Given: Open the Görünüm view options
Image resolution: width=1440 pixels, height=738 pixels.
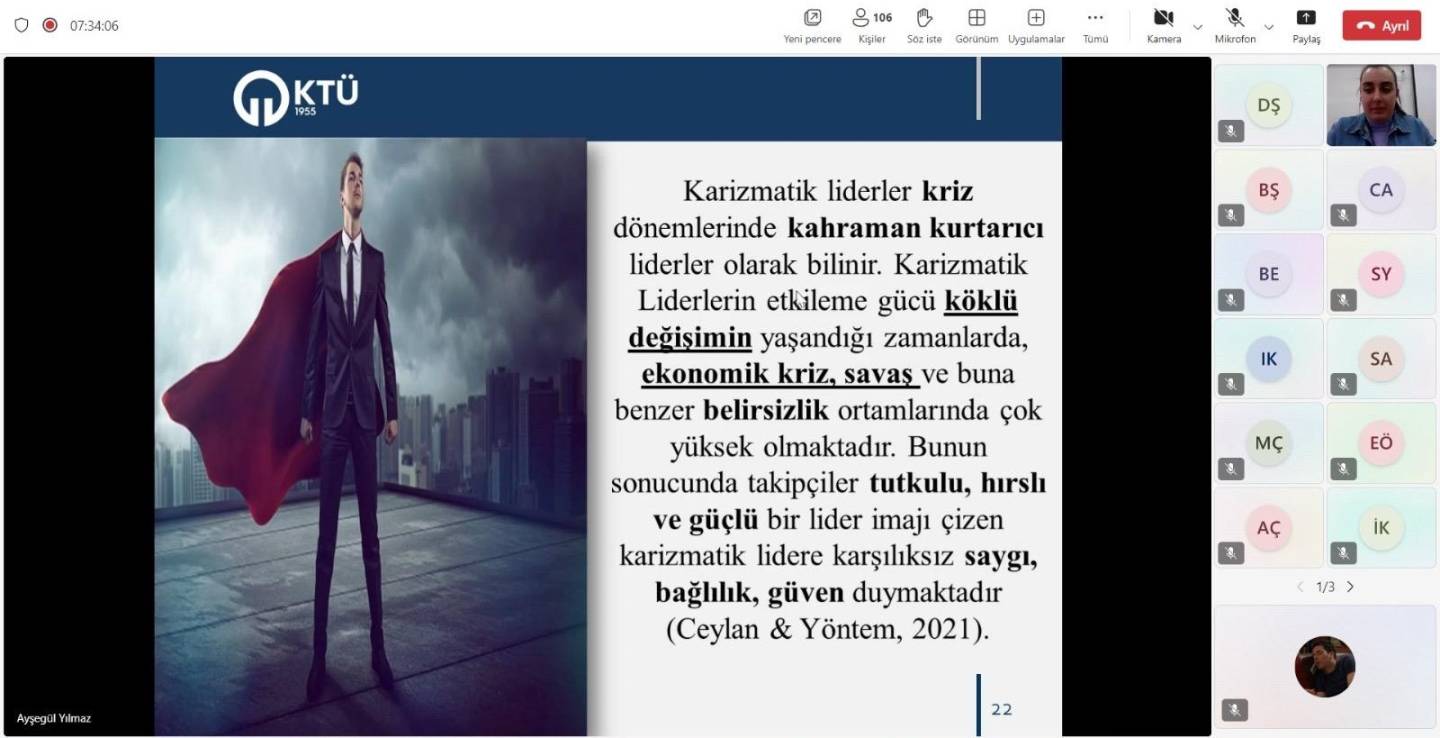Looking at the screenshot, I should [x=977, y=26].
